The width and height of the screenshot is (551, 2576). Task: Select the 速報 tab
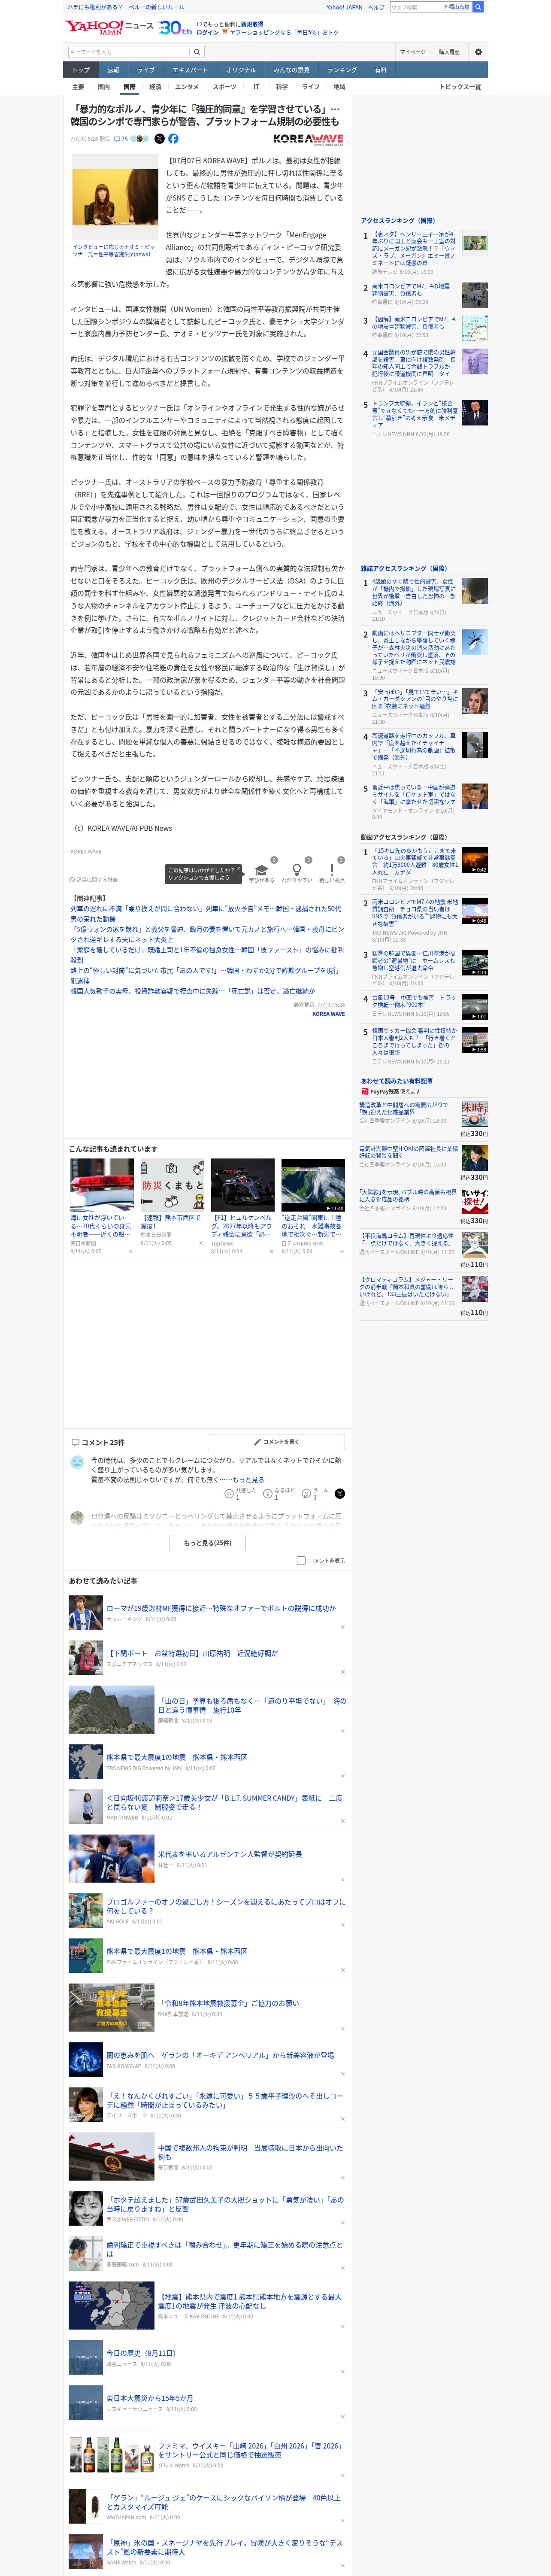point(113,70)
